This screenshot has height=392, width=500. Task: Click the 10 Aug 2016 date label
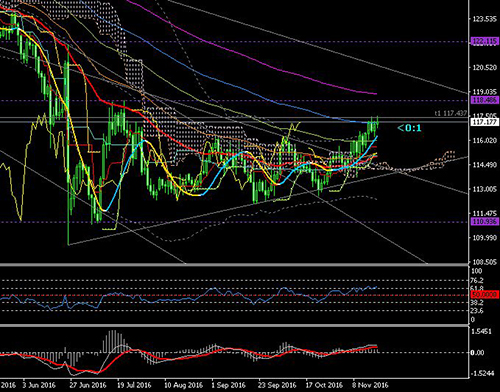tap(184, 385)
